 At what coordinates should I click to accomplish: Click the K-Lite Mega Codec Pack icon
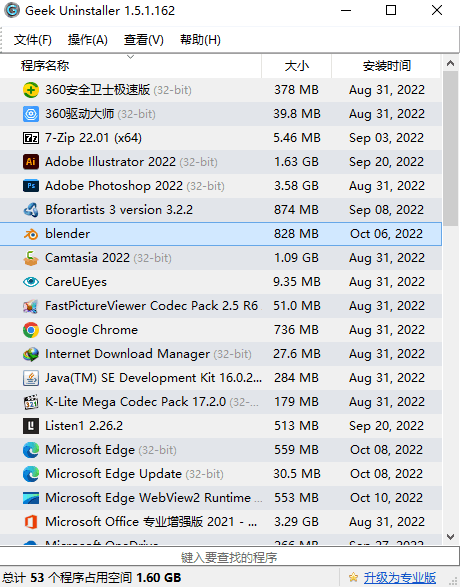pos(31,402)
